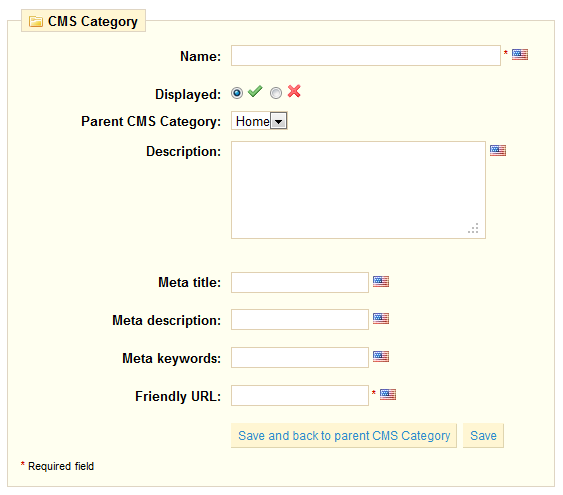
Task: Click the flag icon next to Description
Action: tap(498, 150)
